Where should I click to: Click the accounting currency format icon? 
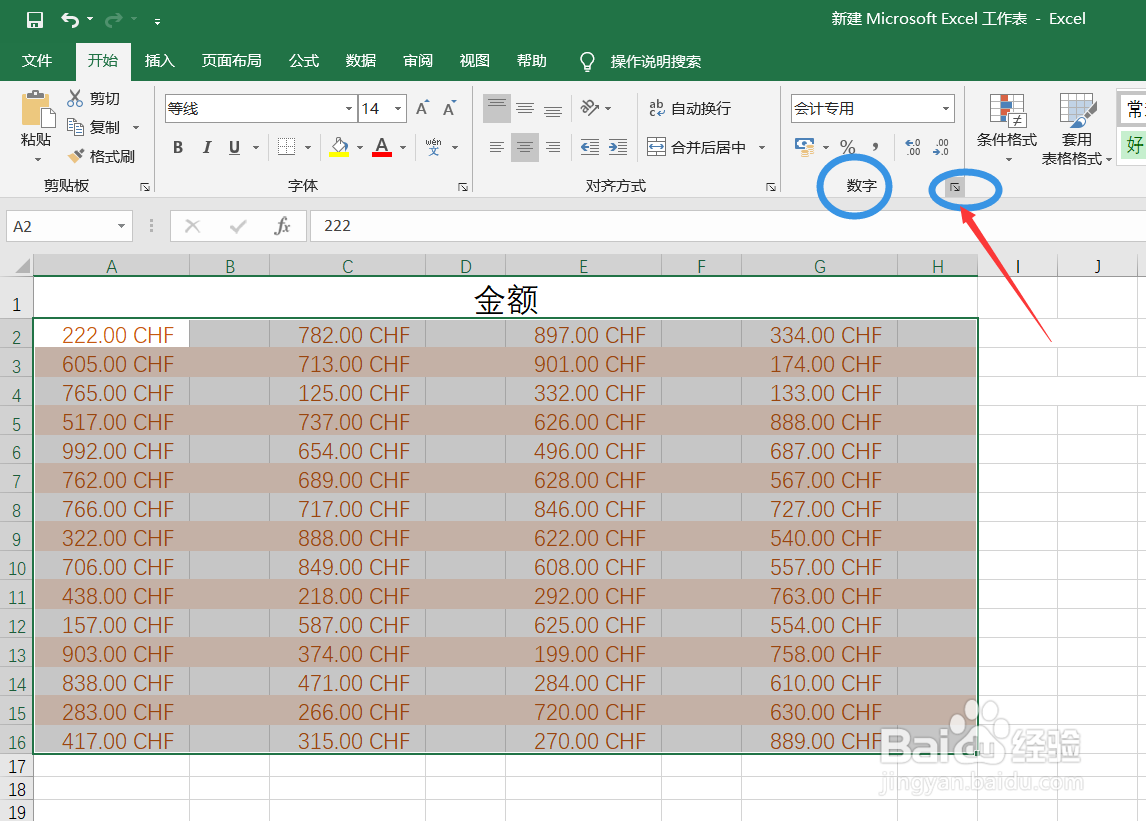[805, 147]
